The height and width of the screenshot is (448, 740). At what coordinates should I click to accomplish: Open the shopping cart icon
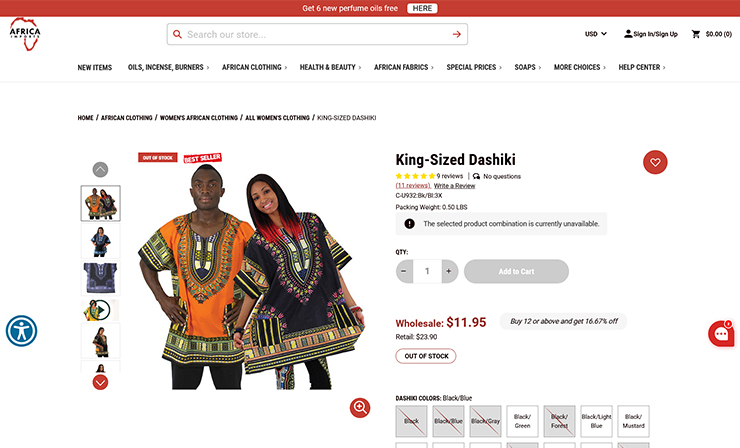click(696, 34)
